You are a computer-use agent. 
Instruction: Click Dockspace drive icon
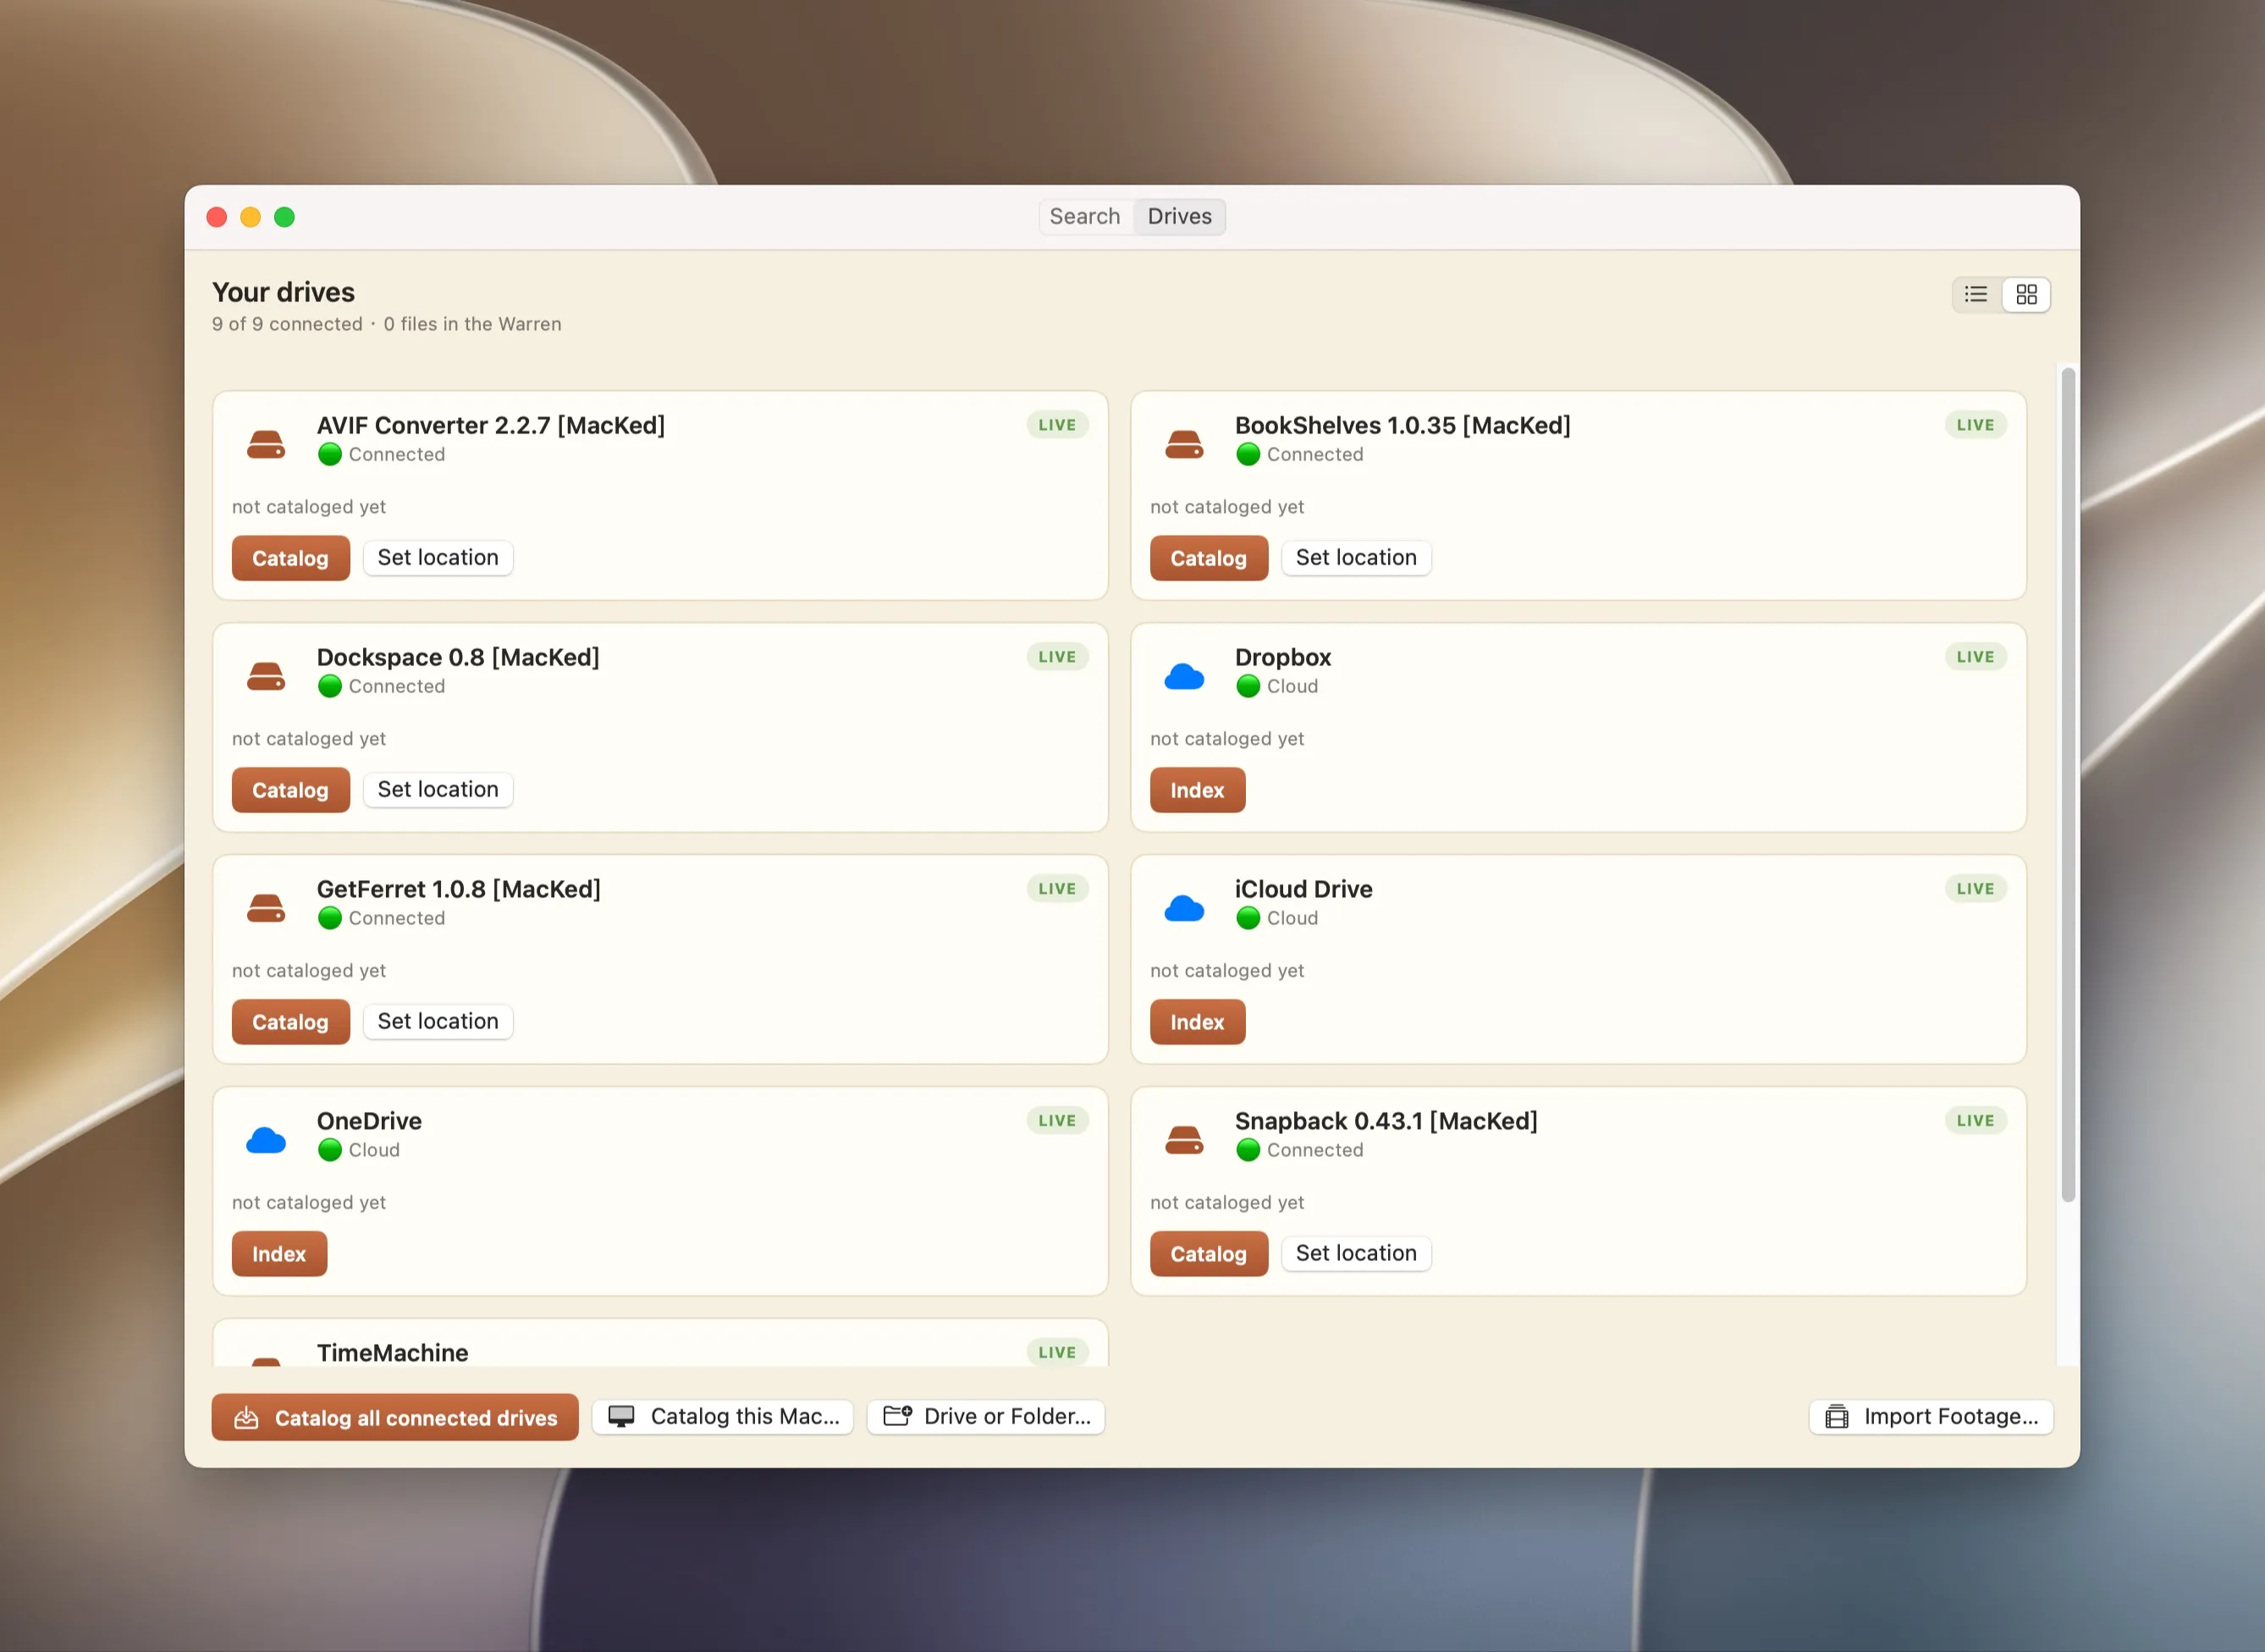pyautogui.click(x=266, y=675)
